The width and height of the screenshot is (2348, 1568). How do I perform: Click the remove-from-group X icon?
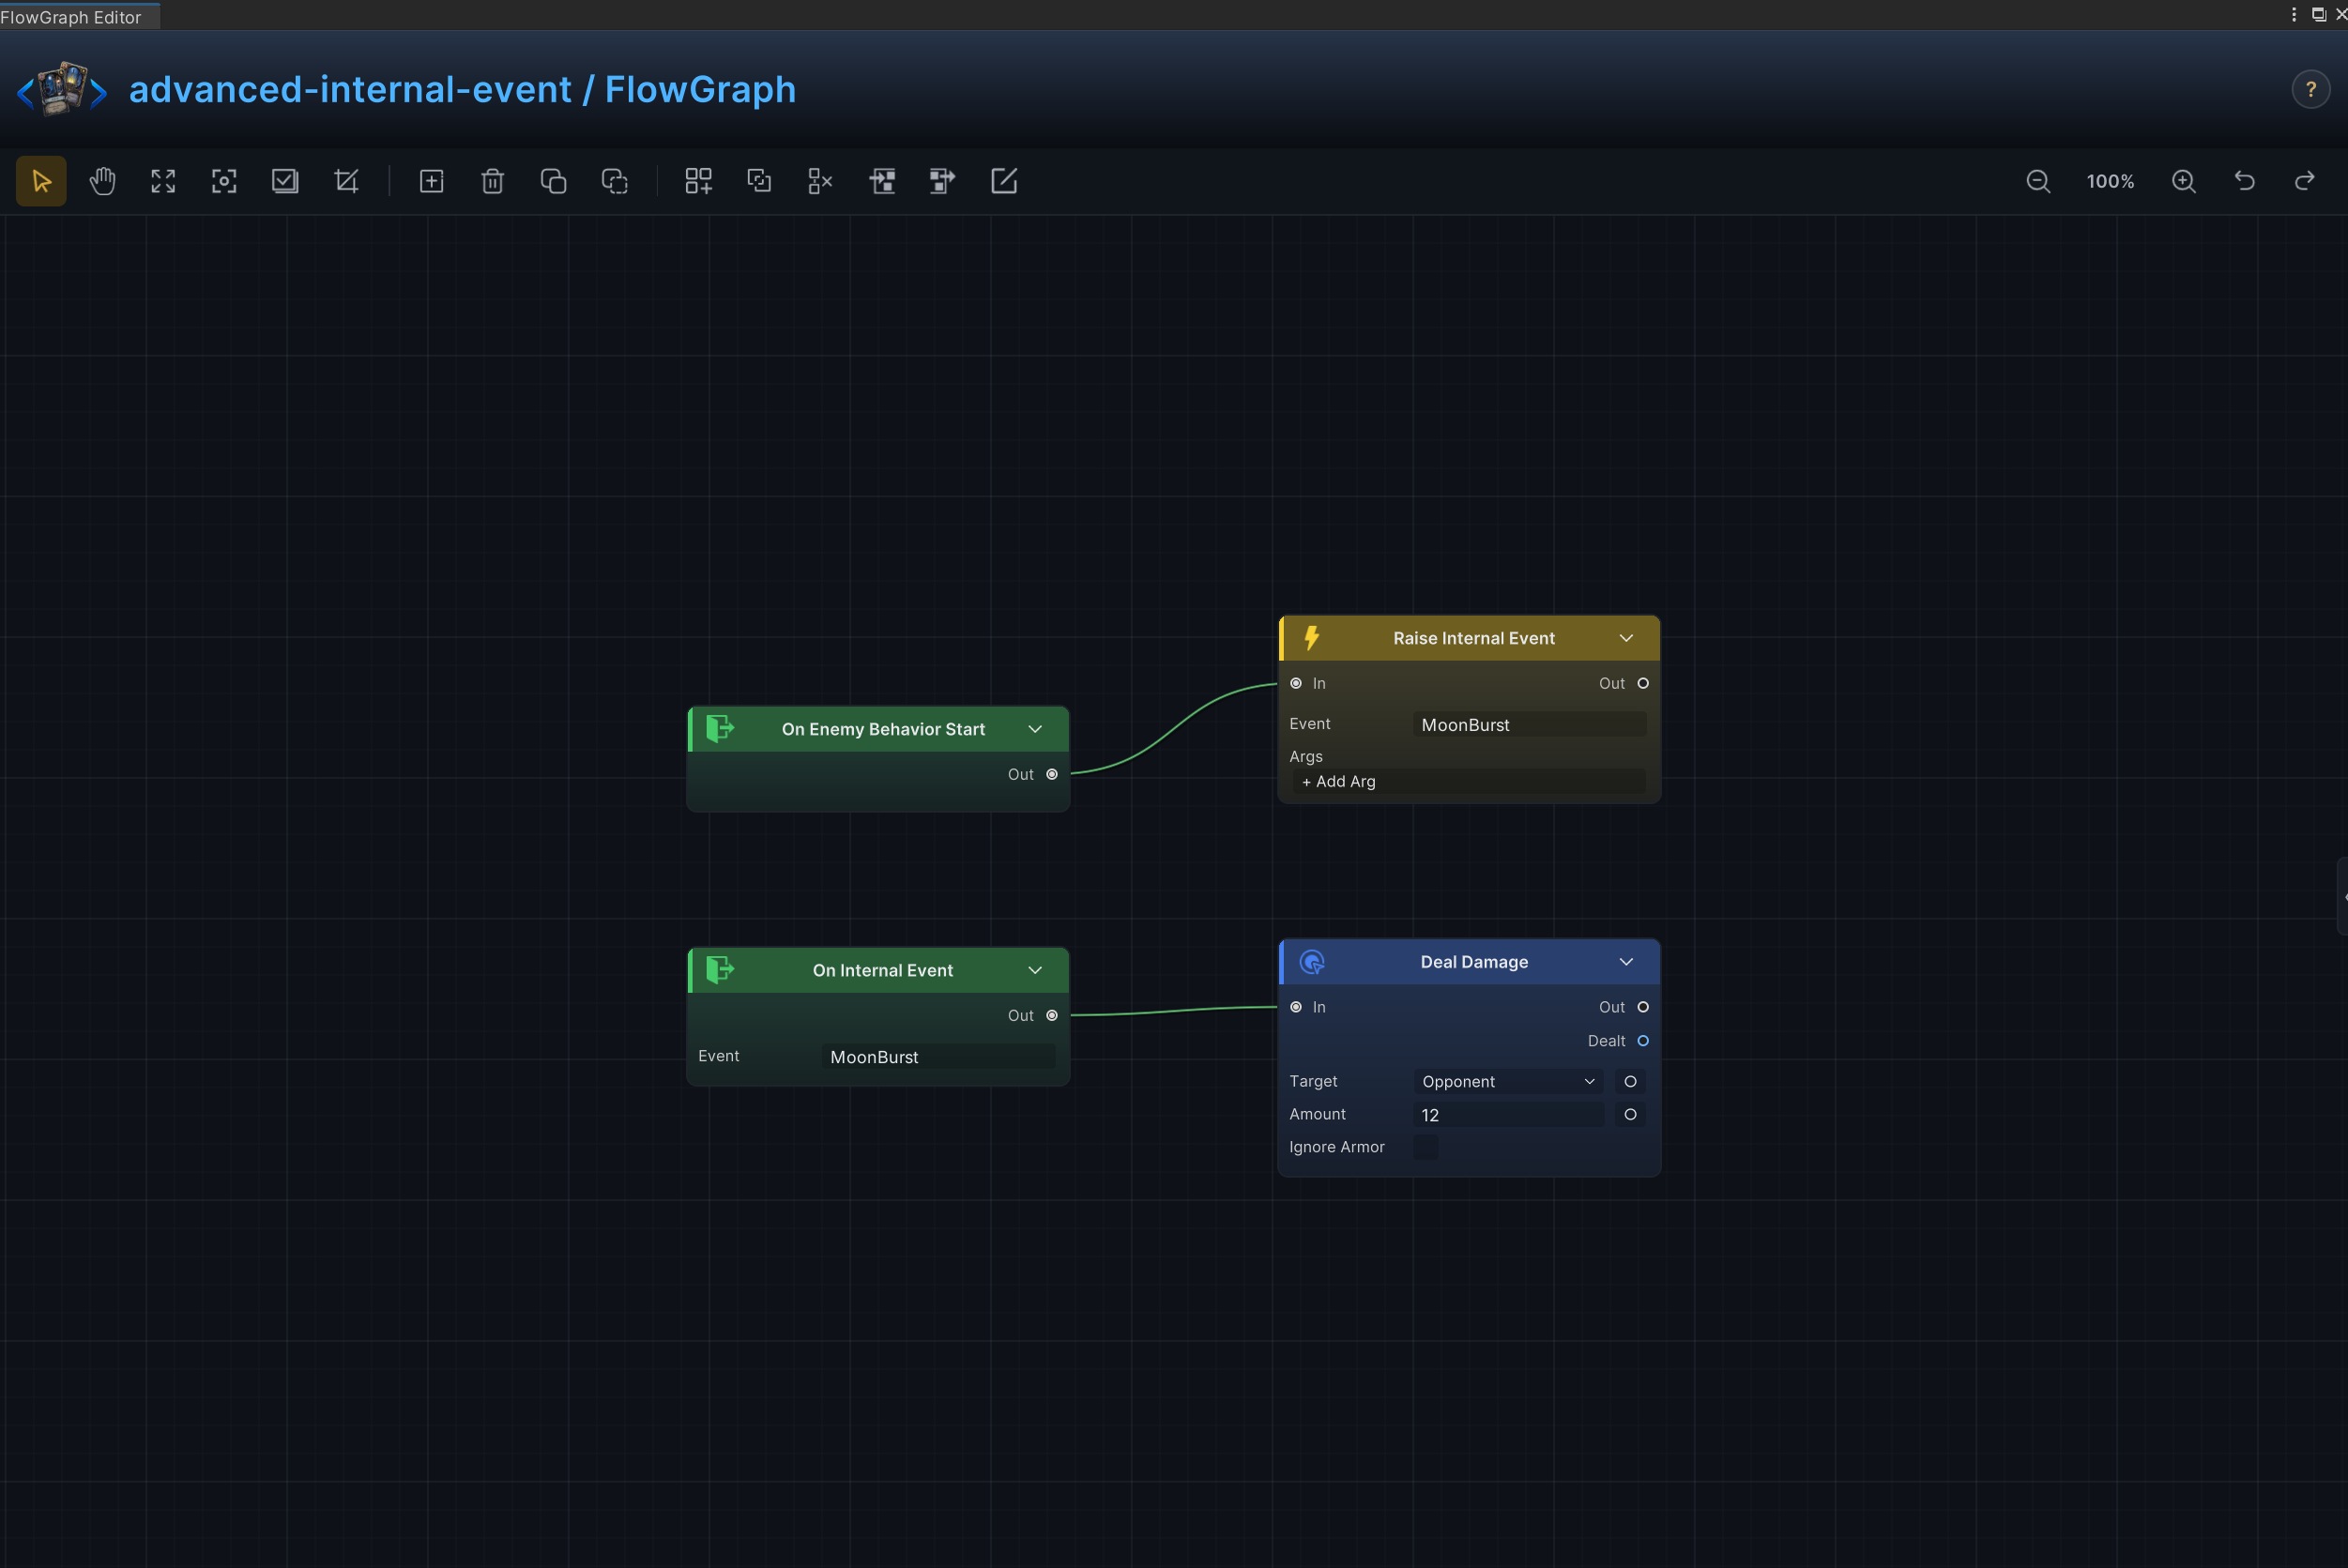[x=820, y=181]
